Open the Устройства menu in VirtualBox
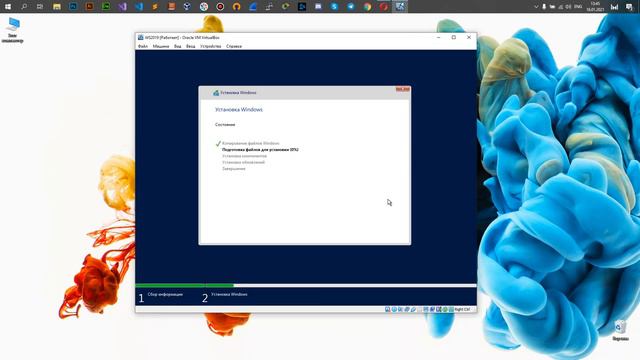 (211, 47)
